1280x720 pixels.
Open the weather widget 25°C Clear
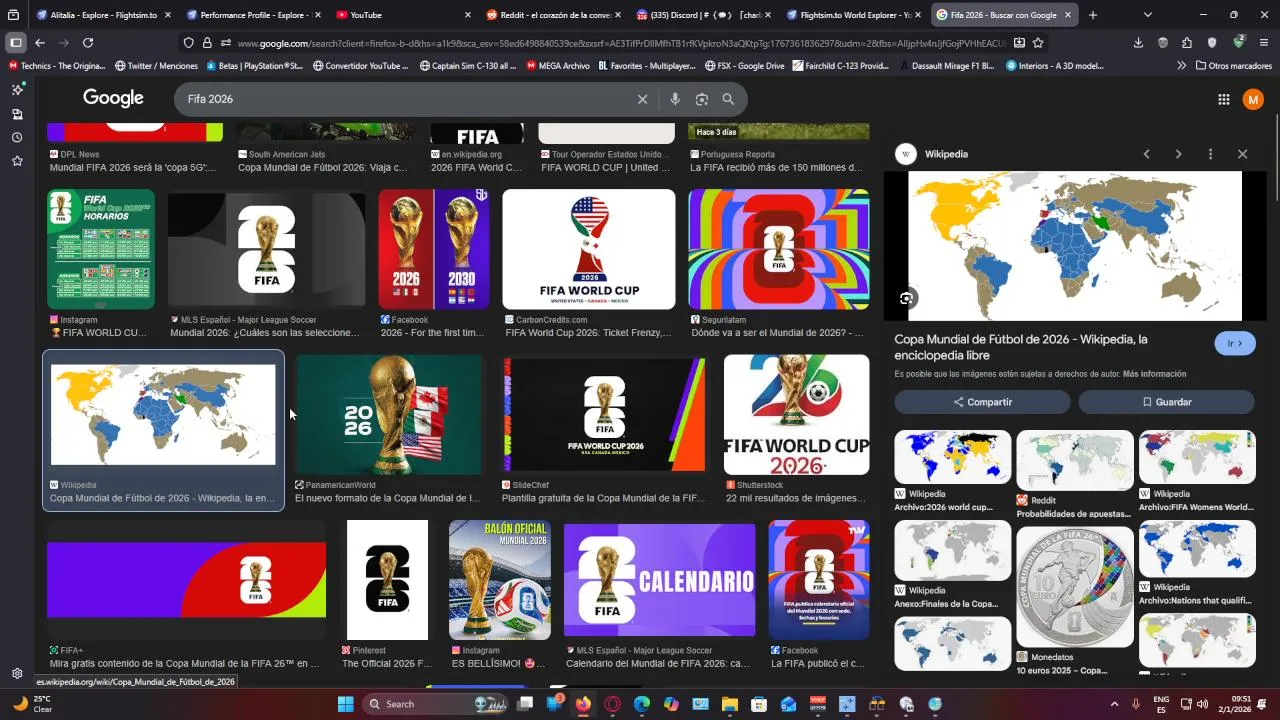pyautogui.click(x=32, y=703)
